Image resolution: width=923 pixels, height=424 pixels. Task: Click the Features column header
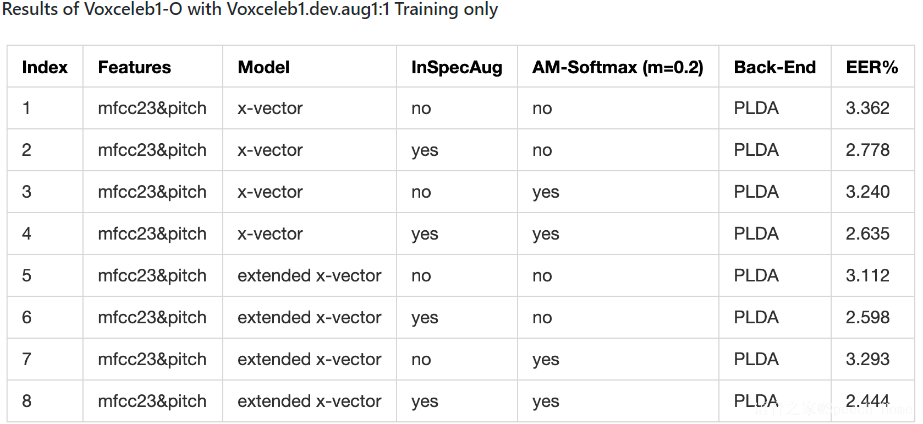[134, 68]
